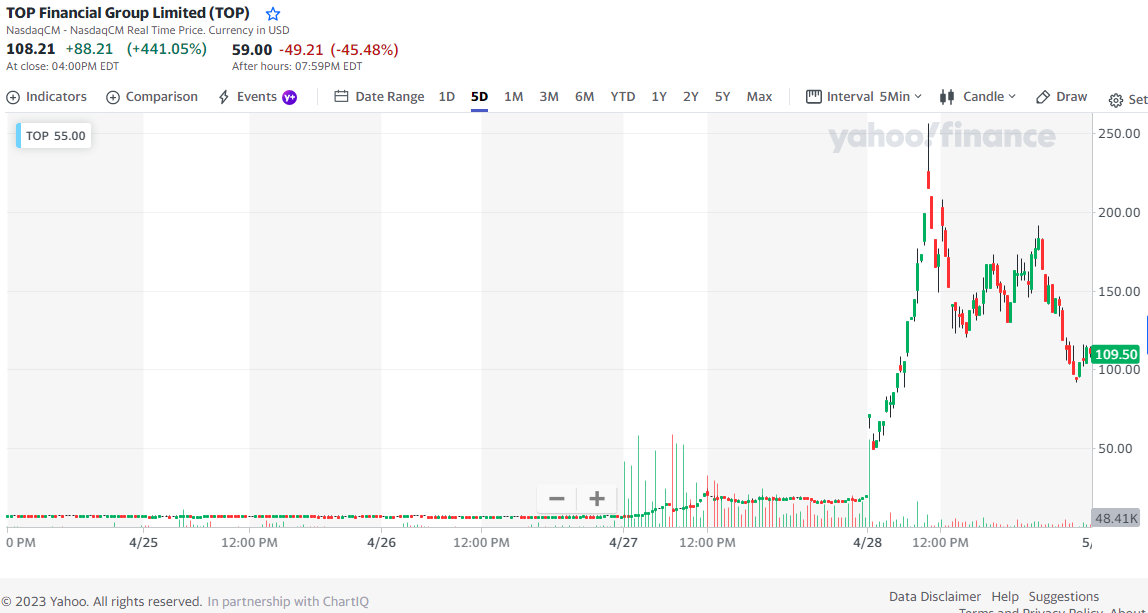Click the -45.48% after hours change

(x=365, y=49)
